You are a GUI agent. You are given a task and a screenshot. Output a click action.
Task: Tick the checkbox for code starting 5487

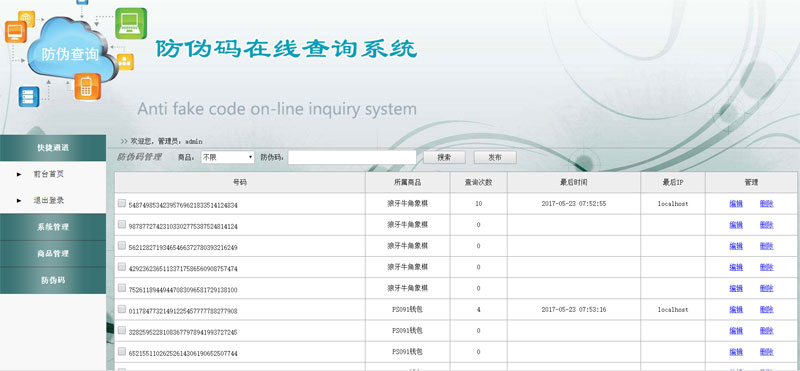pyautogui.click(x=122, y=203)
